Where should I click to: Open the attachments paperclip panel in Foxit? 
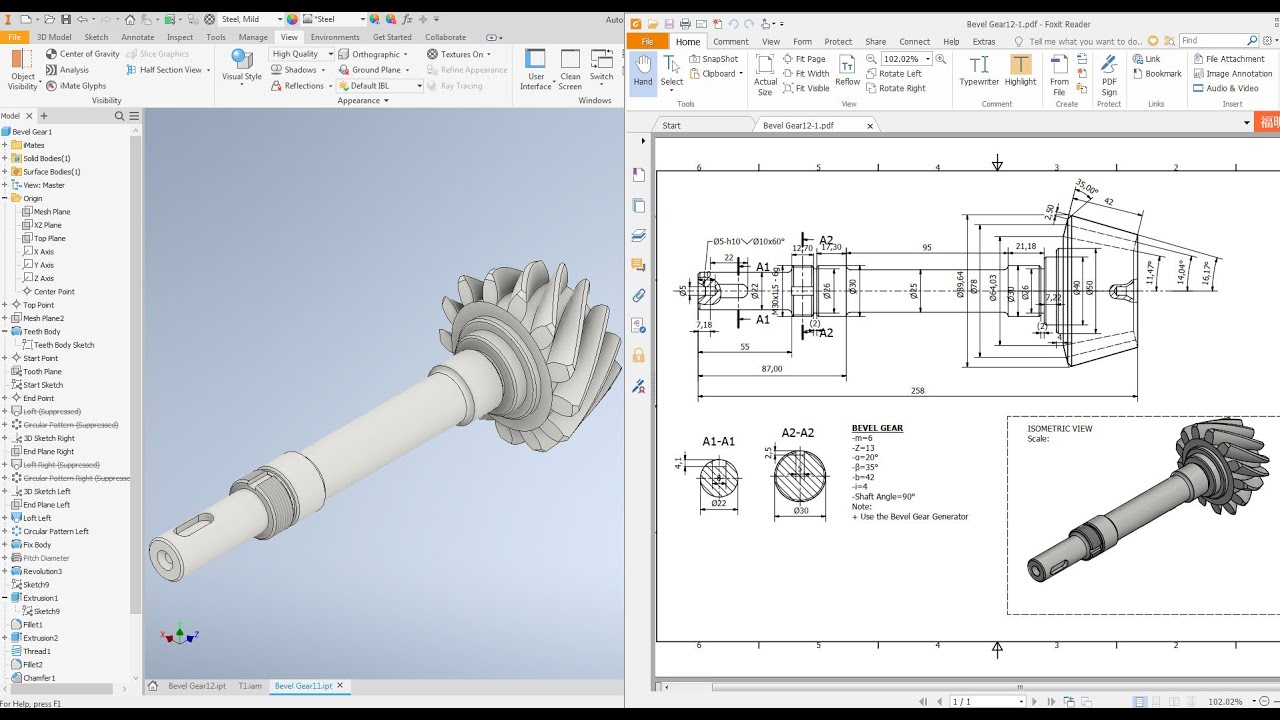point(638,295)
